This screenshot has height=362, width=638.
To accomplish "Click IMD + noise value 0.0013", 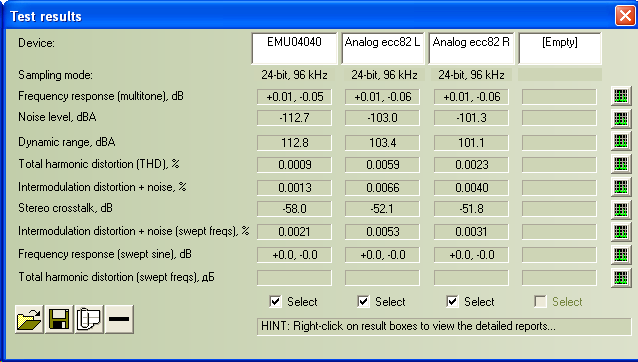I will tap(294, 188).
